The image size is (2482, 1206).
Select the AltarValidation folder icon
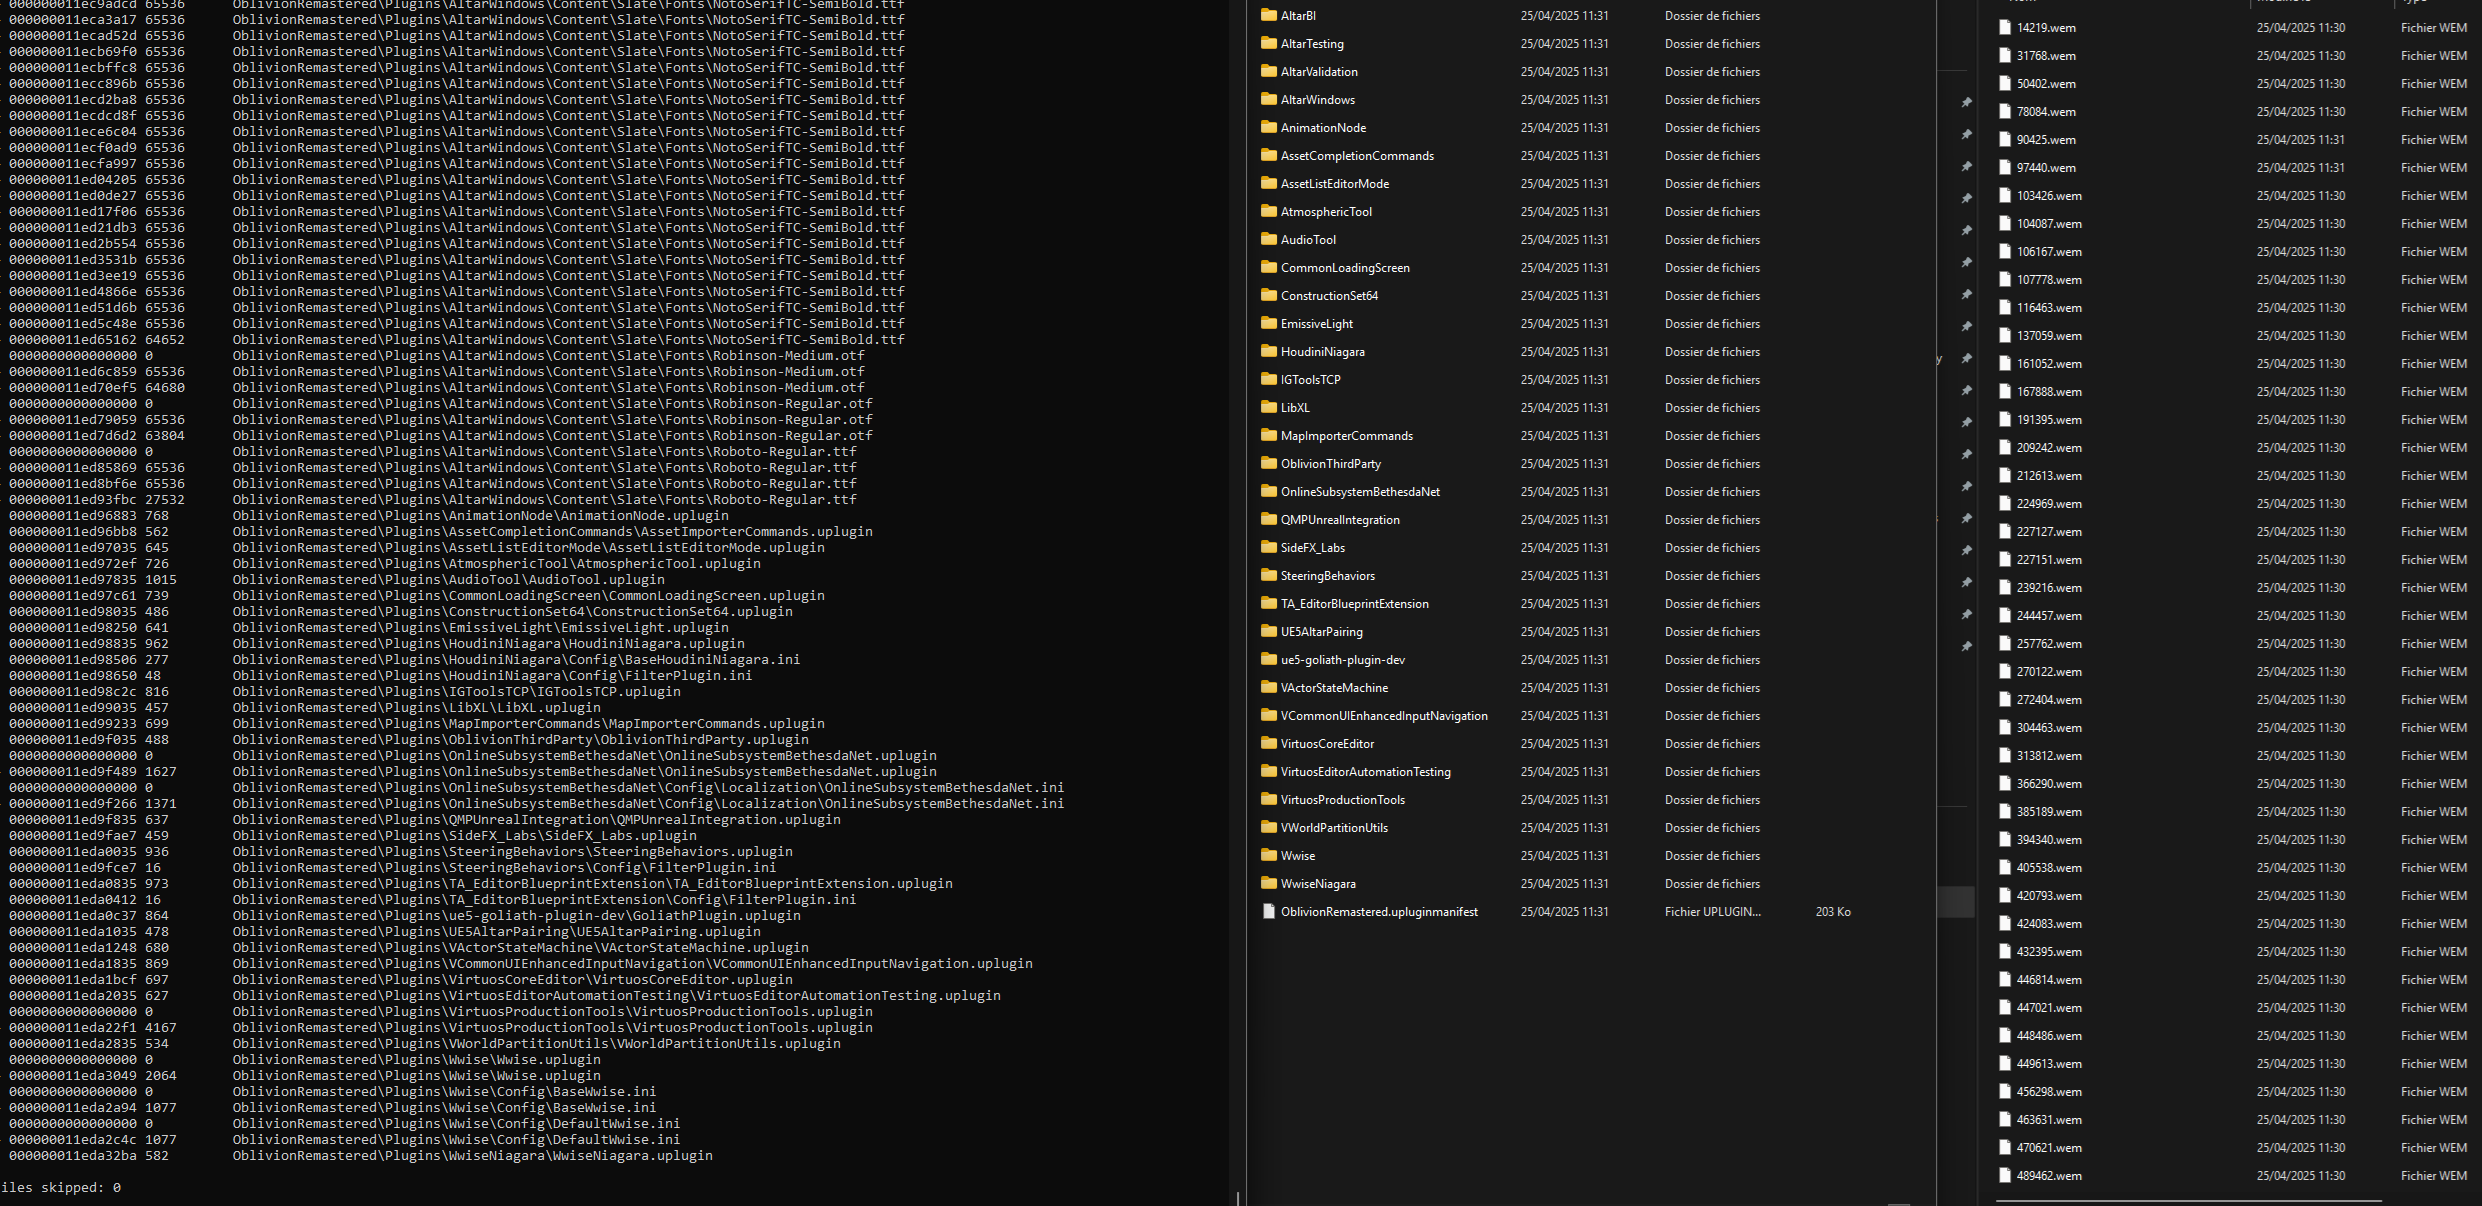coord(1269,71)
